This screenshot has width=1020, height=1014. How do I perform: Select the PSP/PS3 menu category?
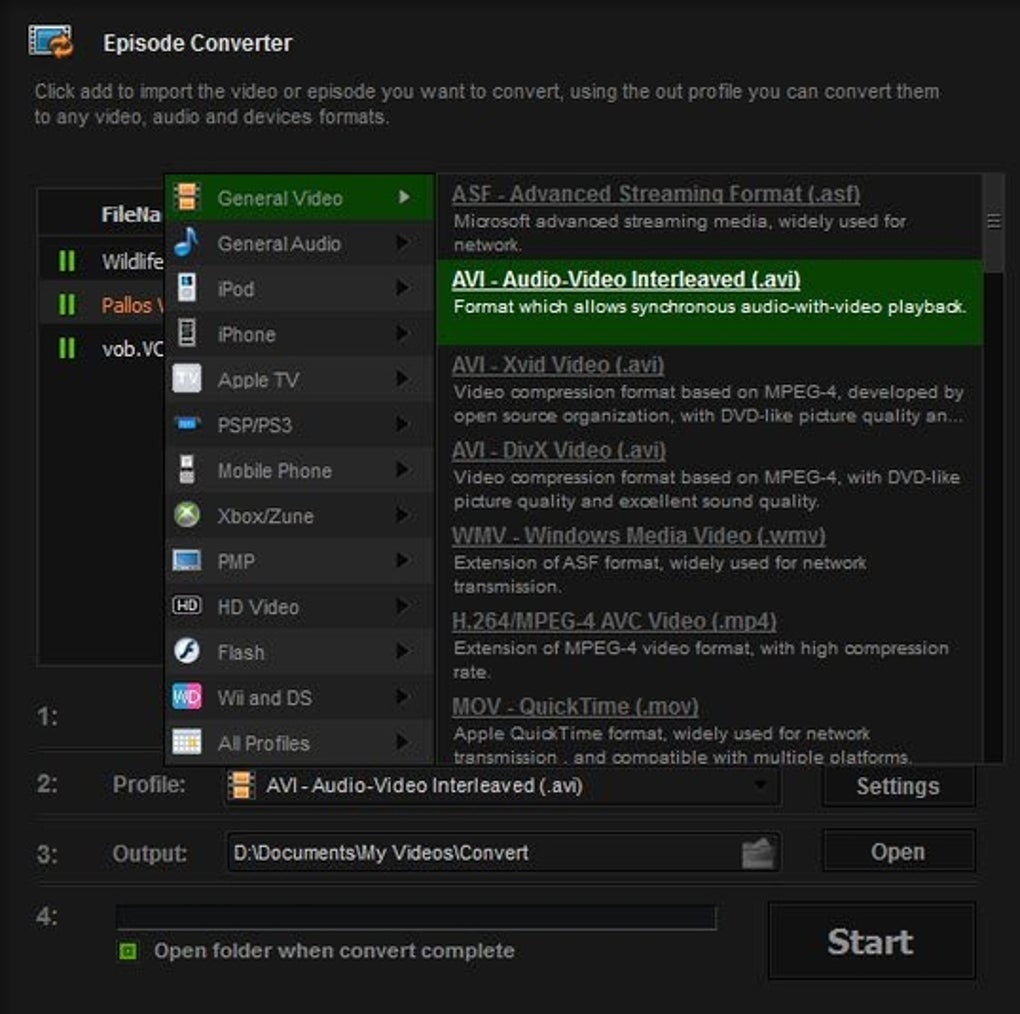[x=299, y=425]
